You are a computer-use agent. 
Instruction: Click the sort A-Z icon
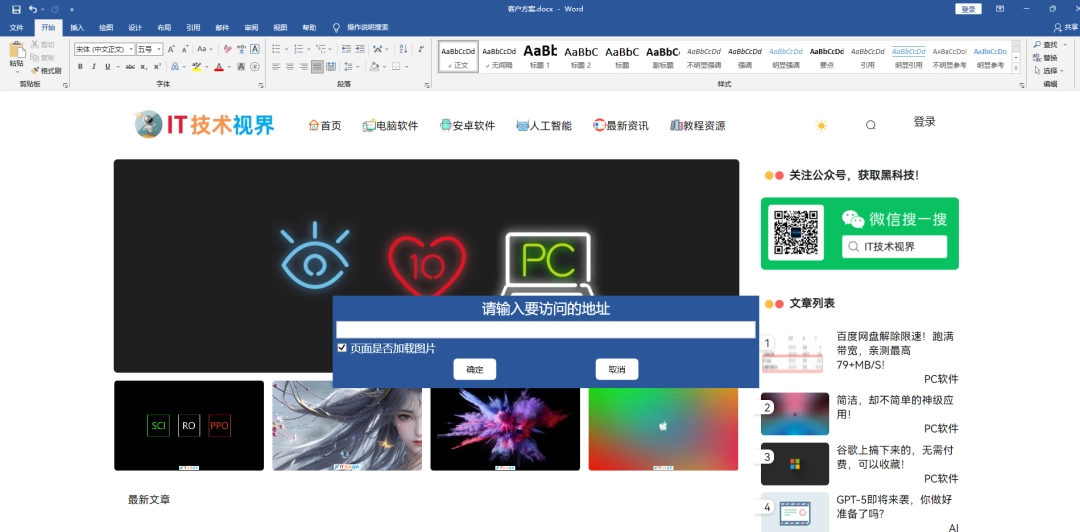[x=403, y=49]
